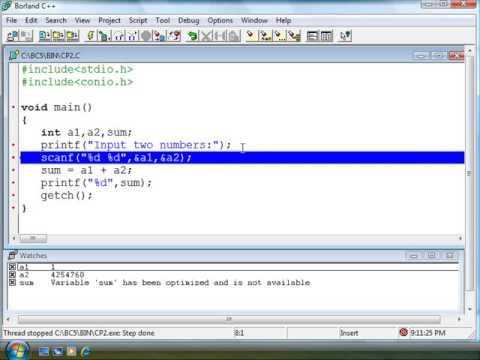Click the main vertical scrollbar thumb at right edge

click(x=469, y=173)
